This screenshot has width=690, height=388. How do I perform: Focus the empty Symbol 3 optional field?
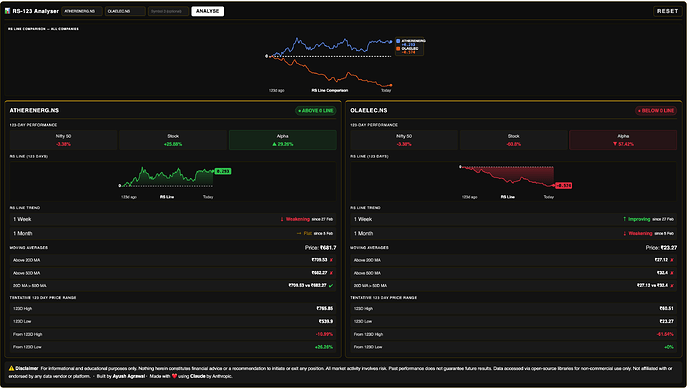click(168, 11)
